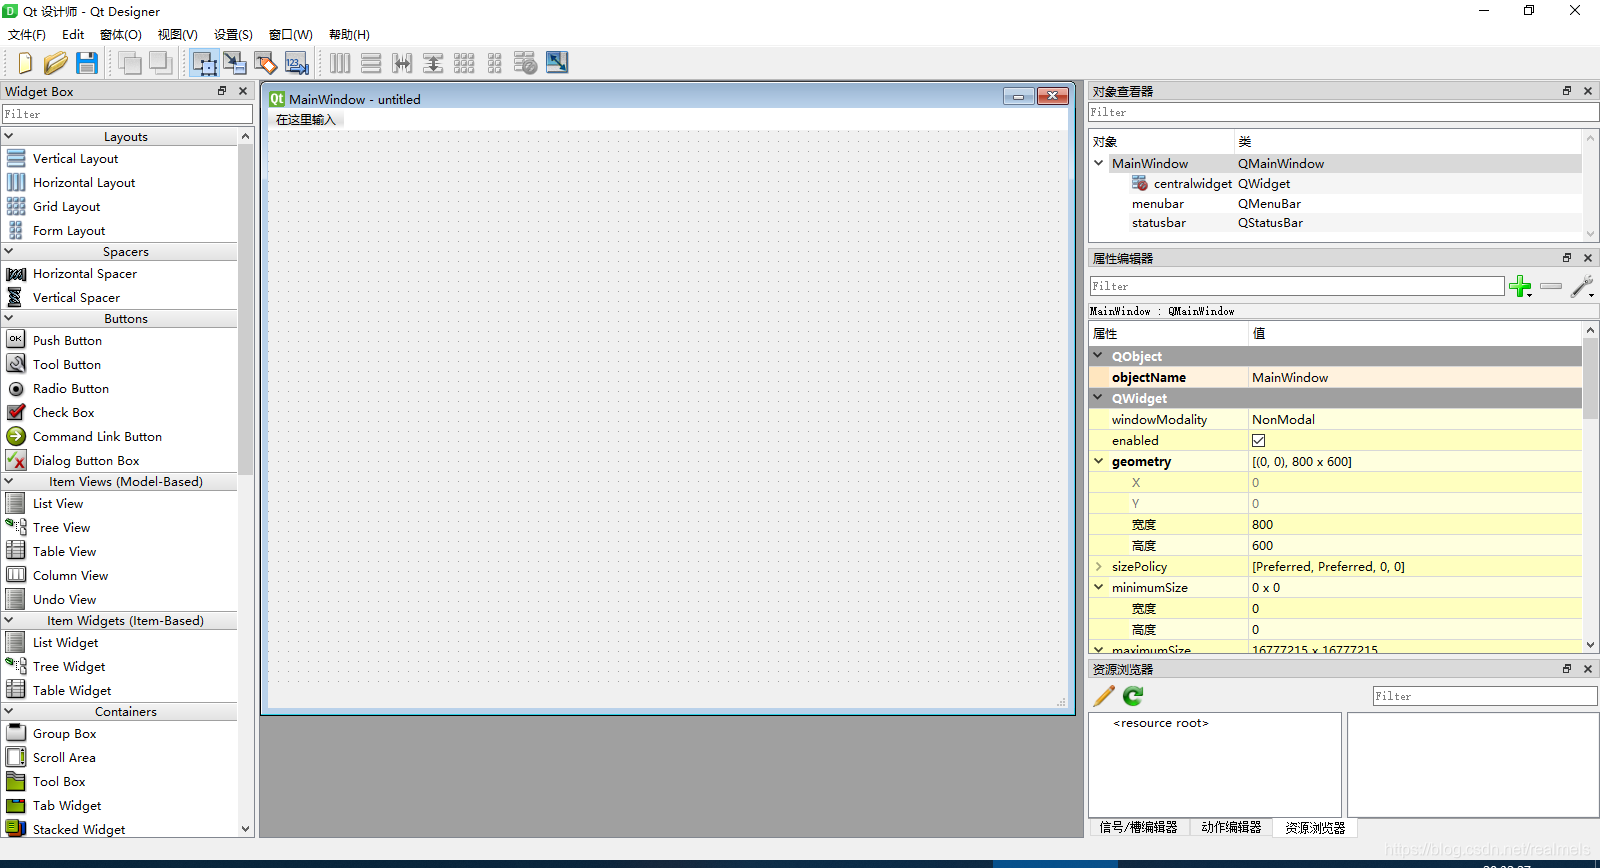Click the Open form folder icon
Screen dimensions: 1600x868
point(55,63)
